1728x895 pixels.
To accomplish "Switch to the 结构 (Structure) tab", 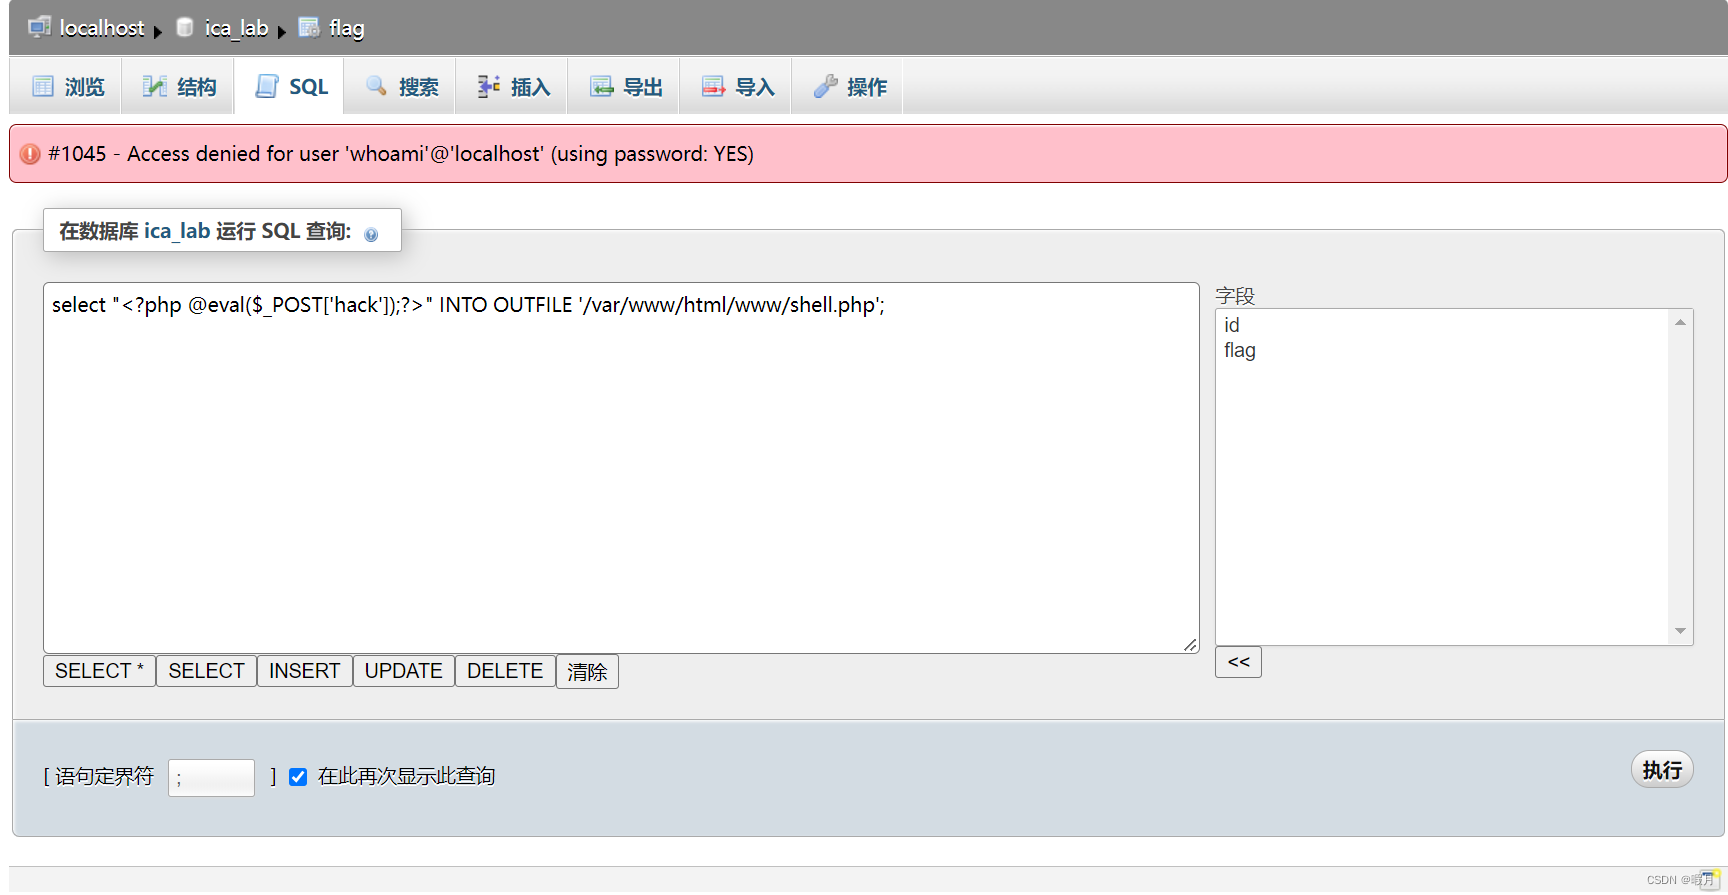I will (178, 87).
